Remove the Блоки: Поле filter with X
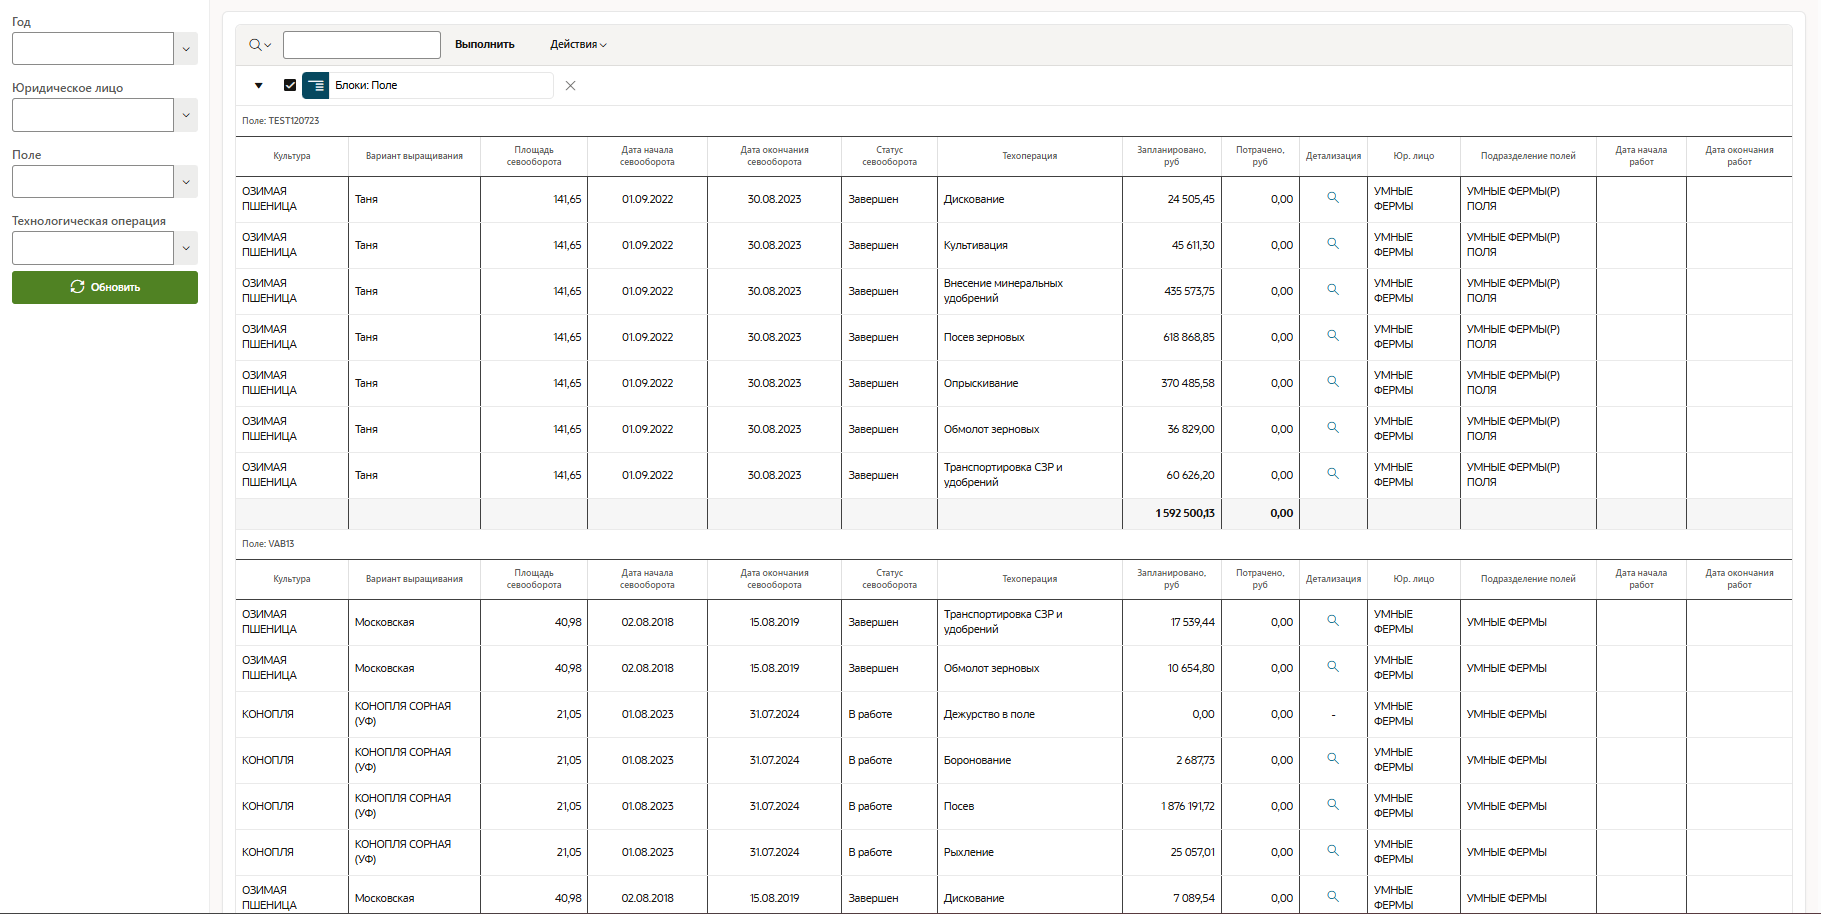This screenshot has width=1821, height=914. pos(570,86)
